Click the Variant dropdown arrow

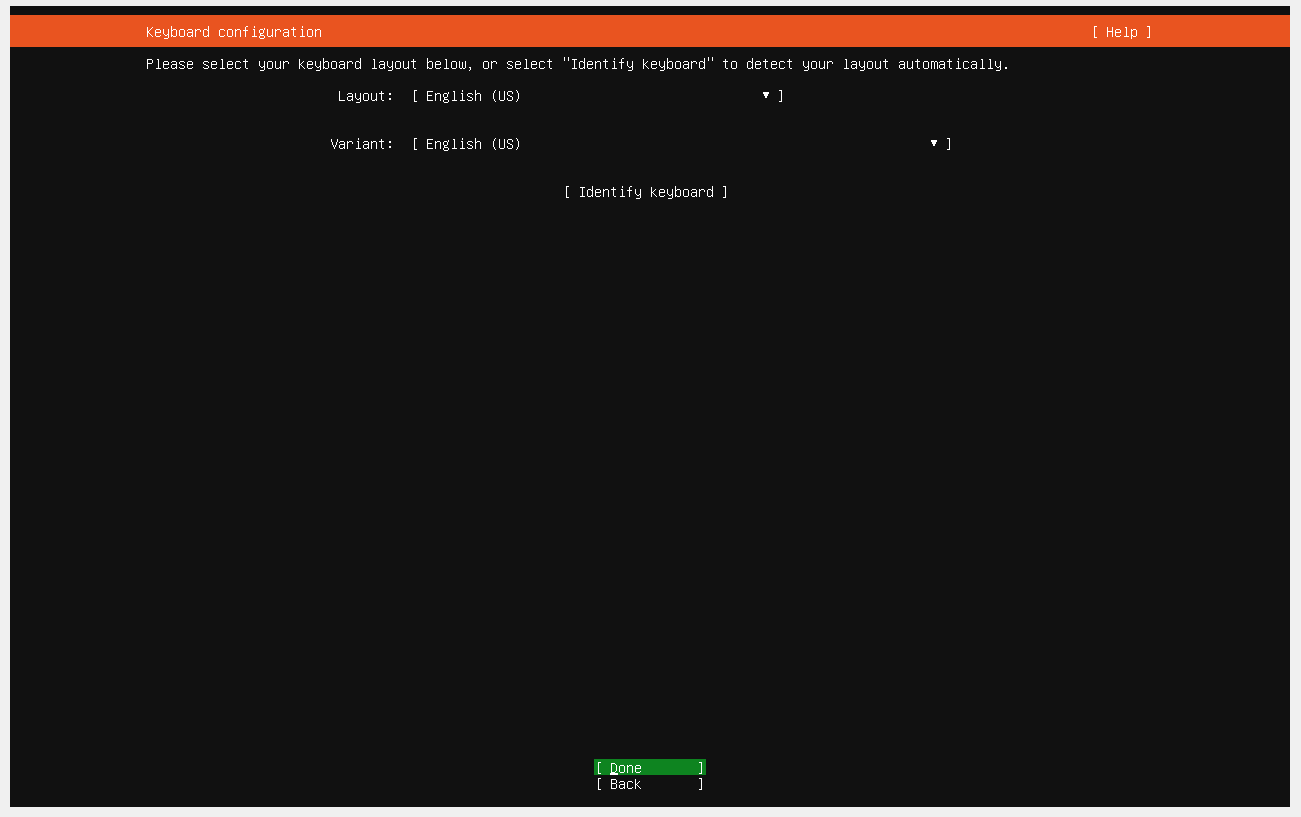(934, 143)
